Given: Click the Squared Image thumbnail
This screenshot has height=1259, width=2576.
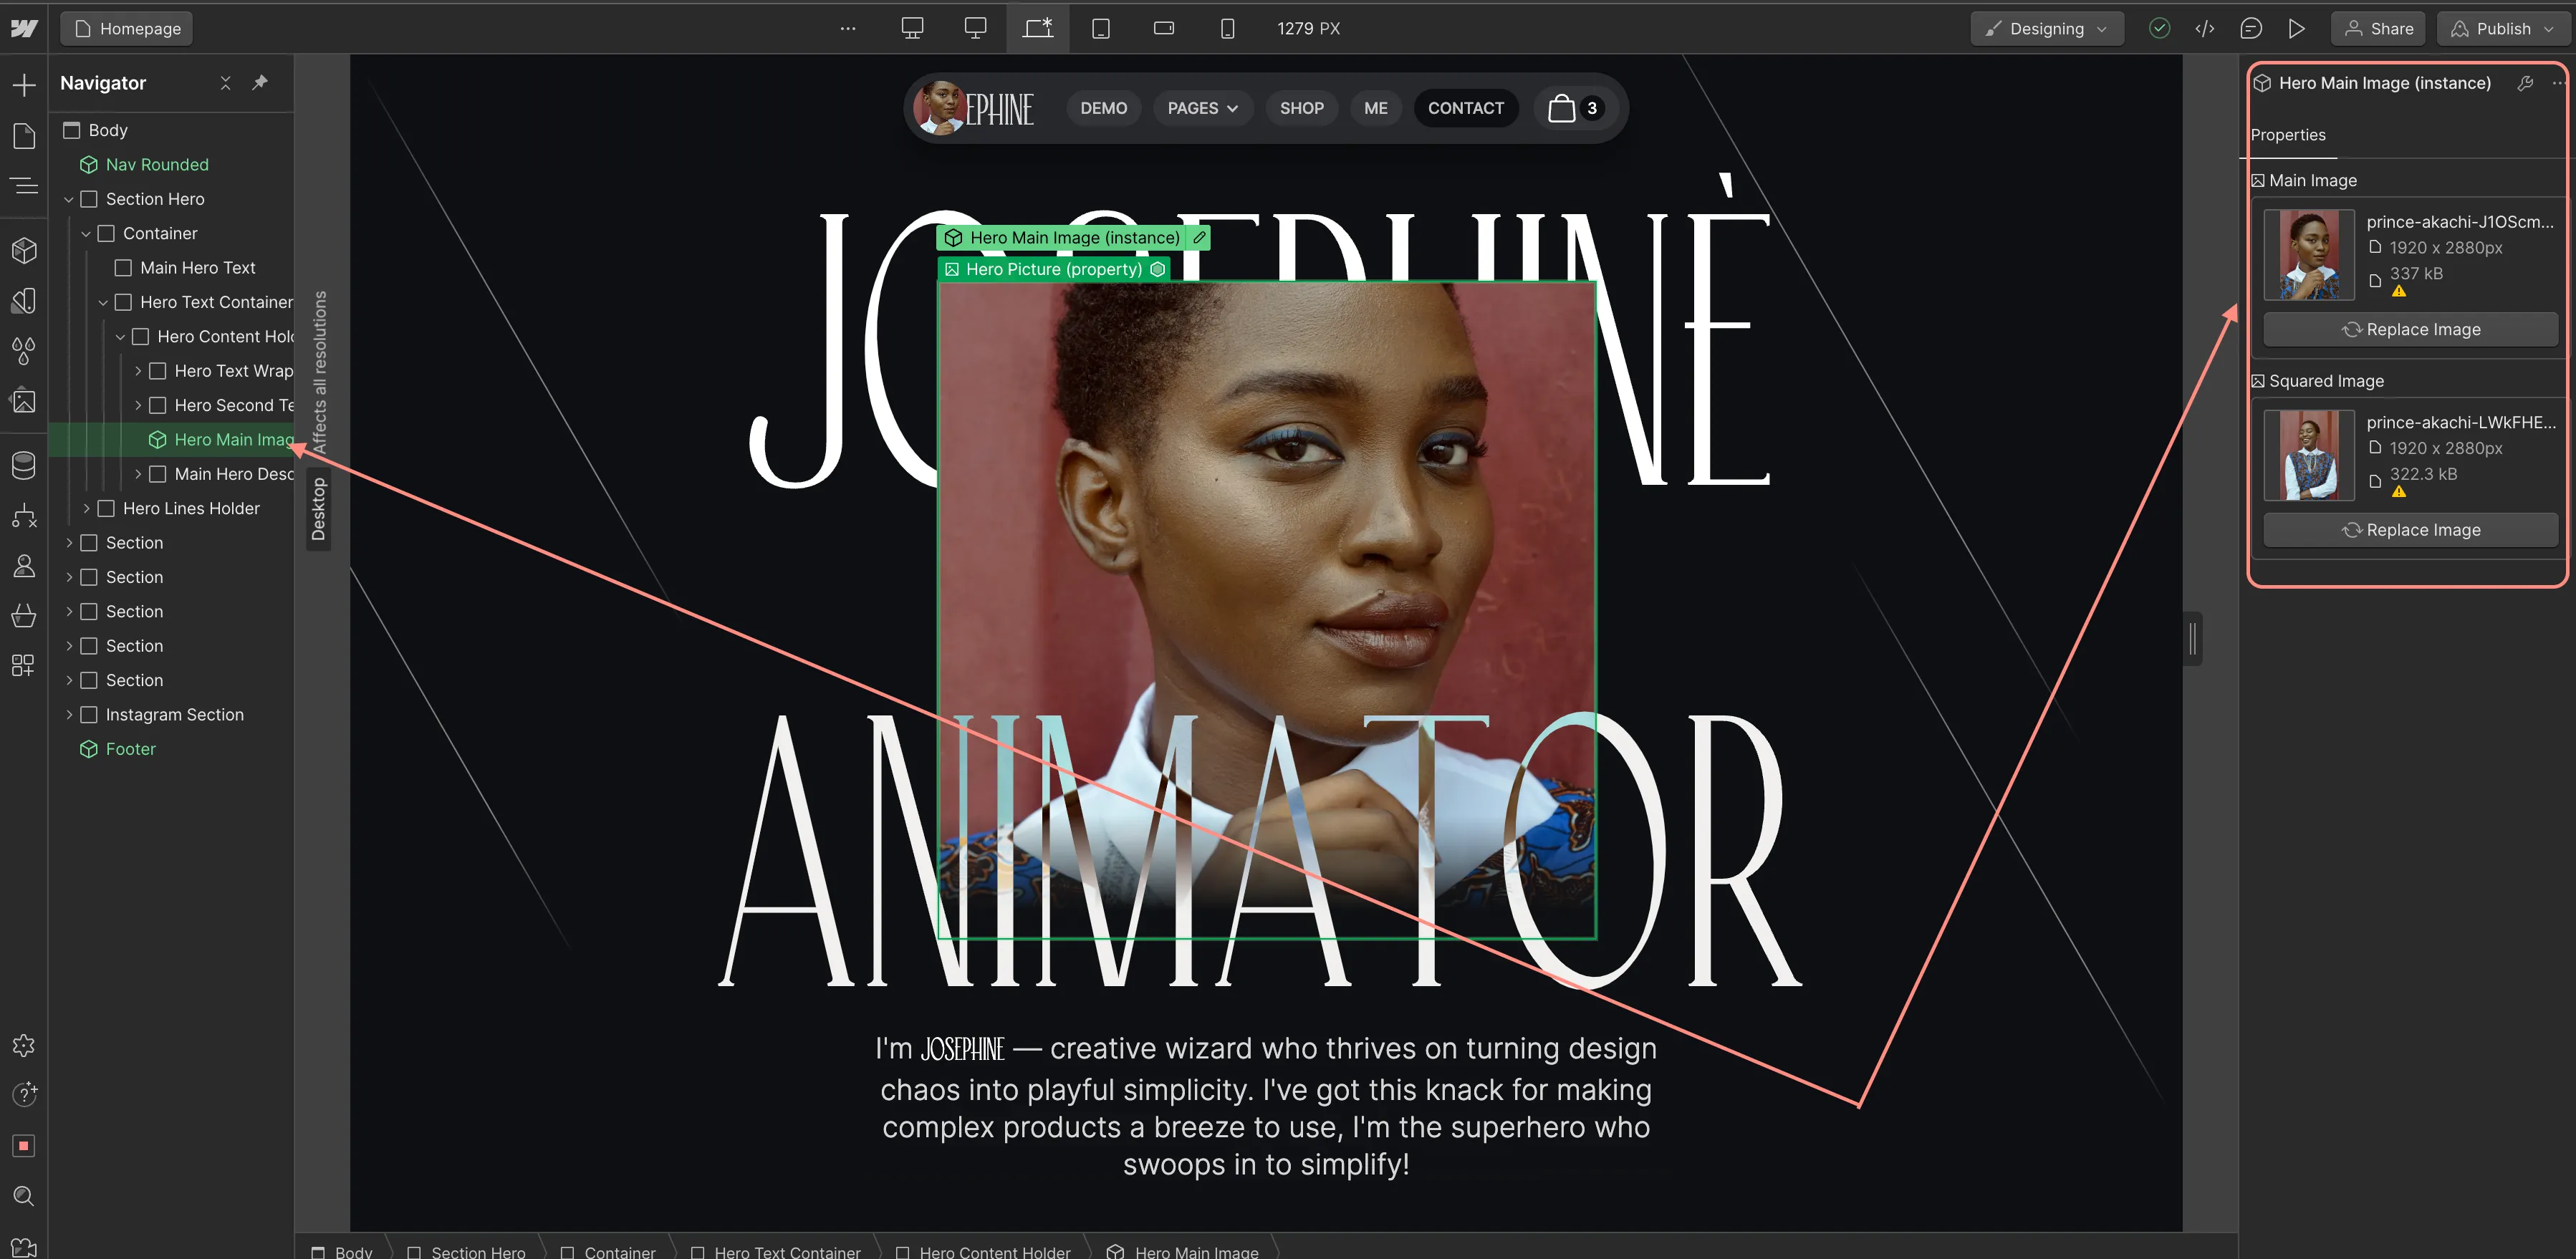Looking at the screenshot, I should pos(2308,455).
